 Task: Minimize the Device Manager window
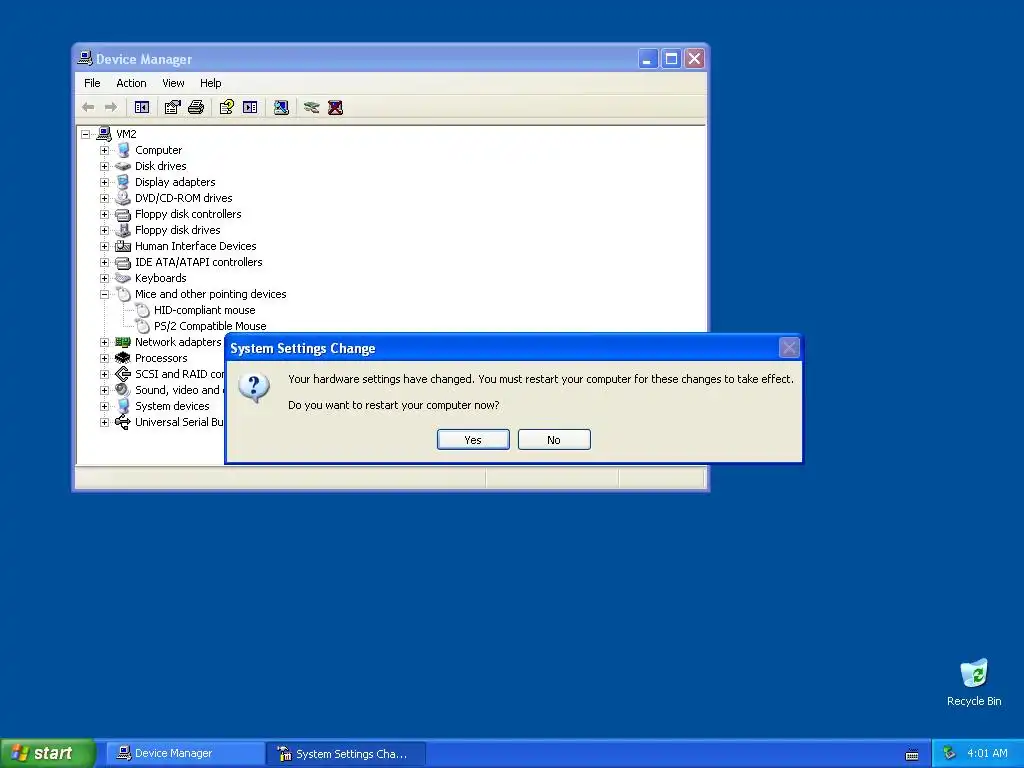pos(647,59)
